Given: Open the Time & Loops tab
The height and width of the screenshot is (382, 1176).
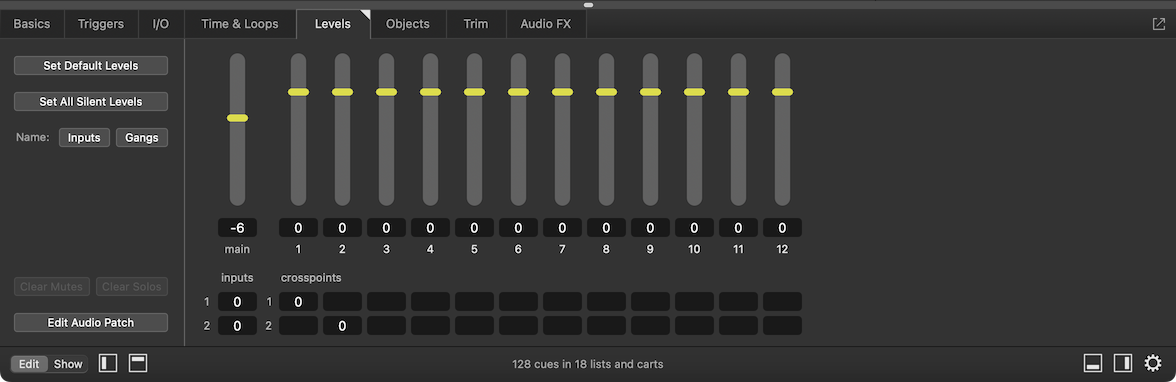Looking at the screenshot, I should [240, 24].
